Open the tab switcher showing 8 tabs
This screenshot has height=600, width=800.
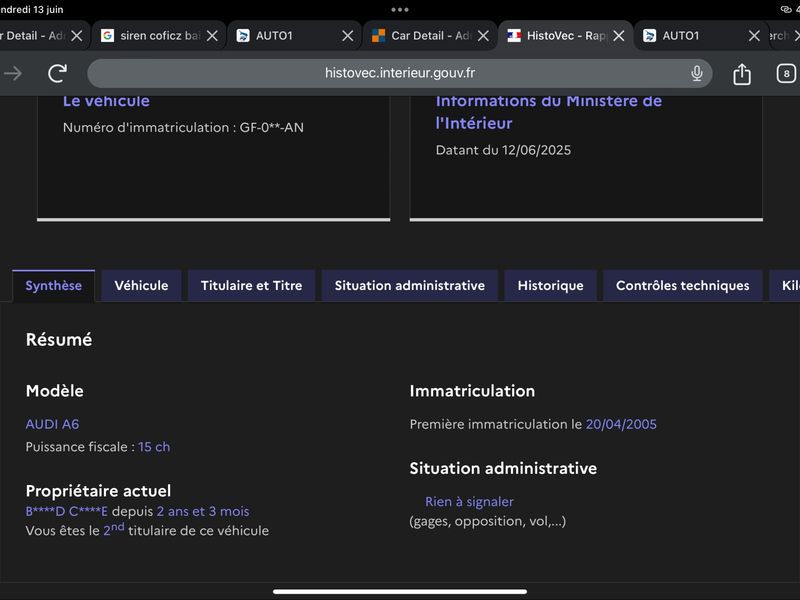click(786, 73)
